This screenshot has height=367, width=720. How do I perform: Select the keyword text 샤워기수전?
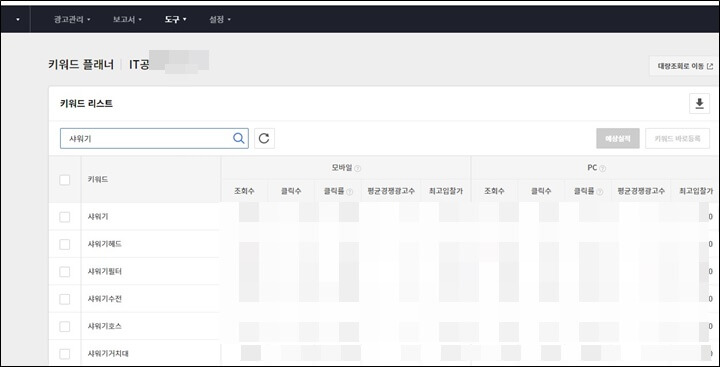pos(105,299)
